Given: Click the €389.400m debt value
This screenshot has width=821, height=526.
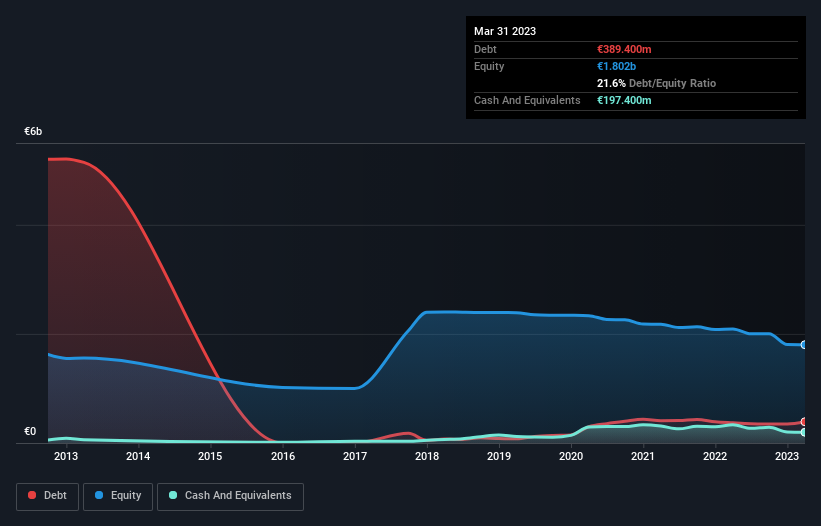Looking at the screenshot, I should tap(624, 49).
